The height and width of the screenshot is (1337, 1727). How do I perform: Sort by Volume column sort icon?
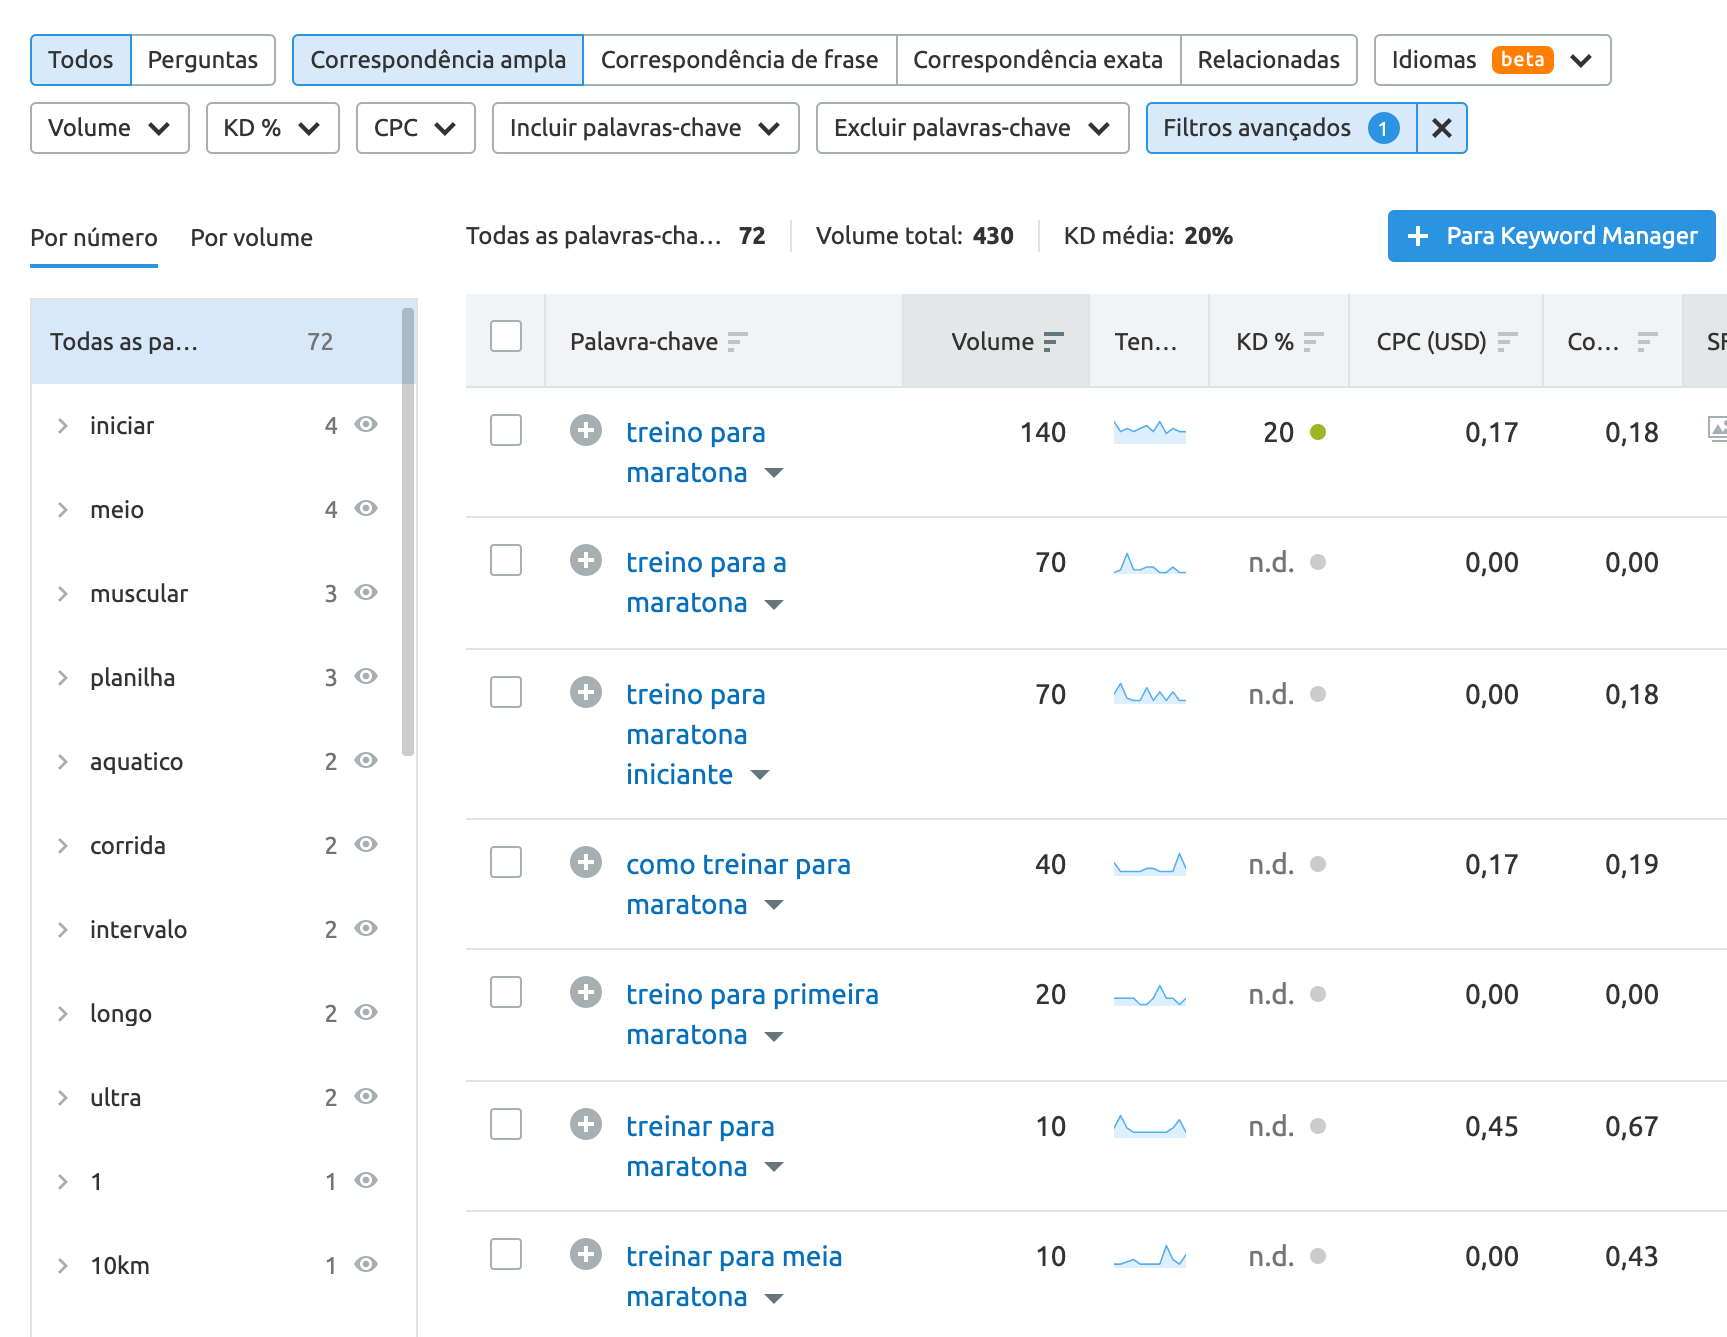(x=1053, y=342)
